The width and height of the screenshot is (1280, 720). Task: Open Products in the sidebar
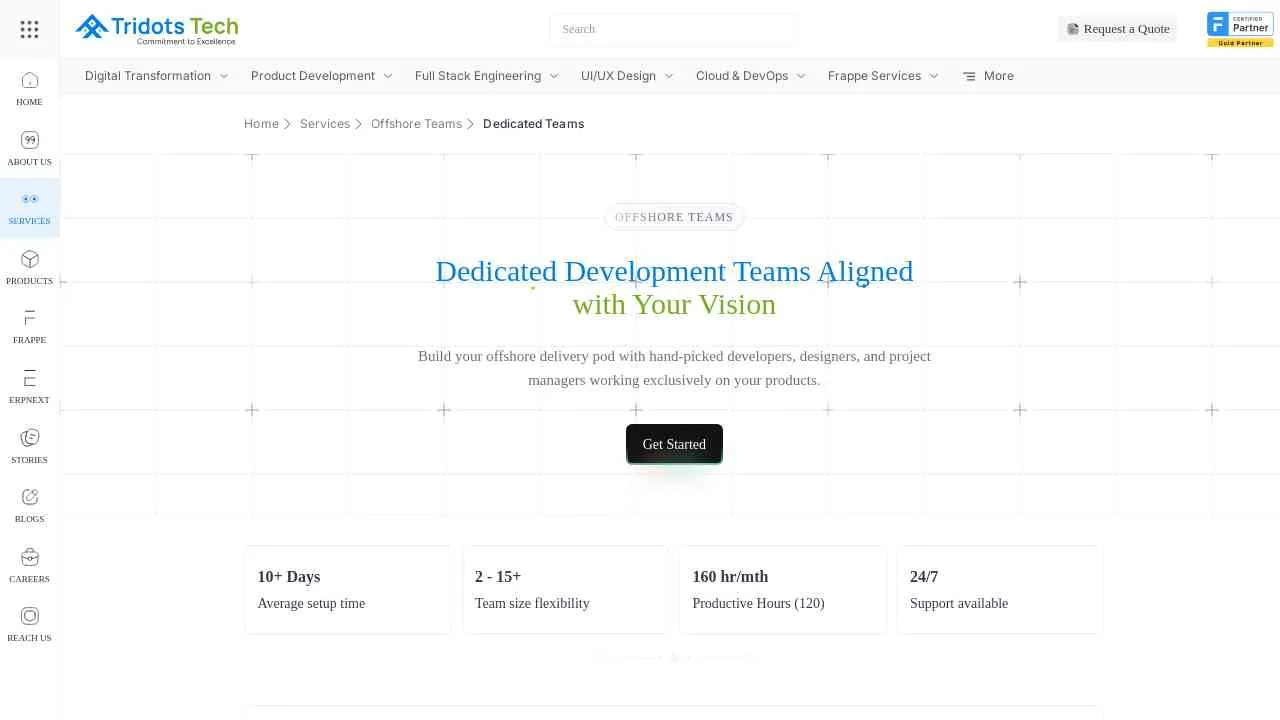(29, 267)
